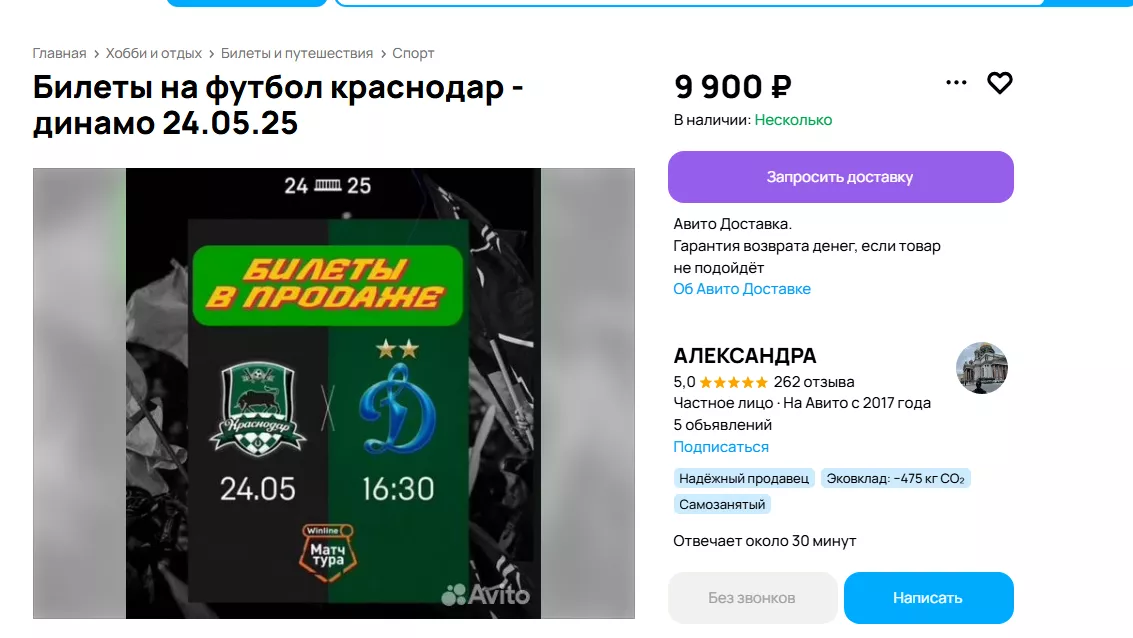Open Хобби и отдых breadcrumb category
Screen dimensions: 1133x638
pos(153,53)
